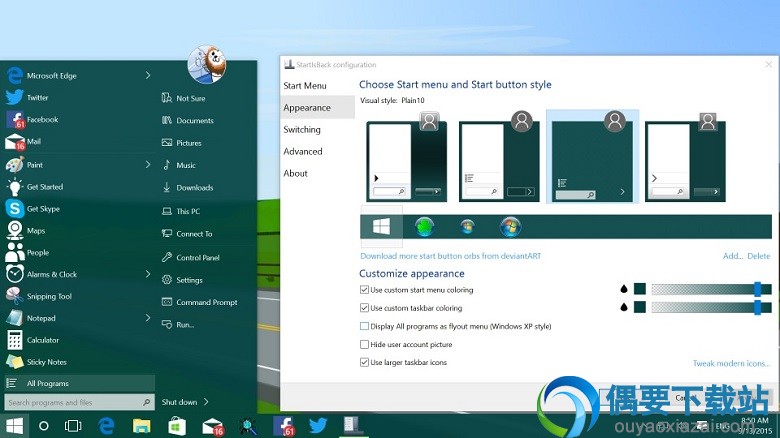Click Delete orb link
Viewport: 780px width, 438px height.
(759, 256)
